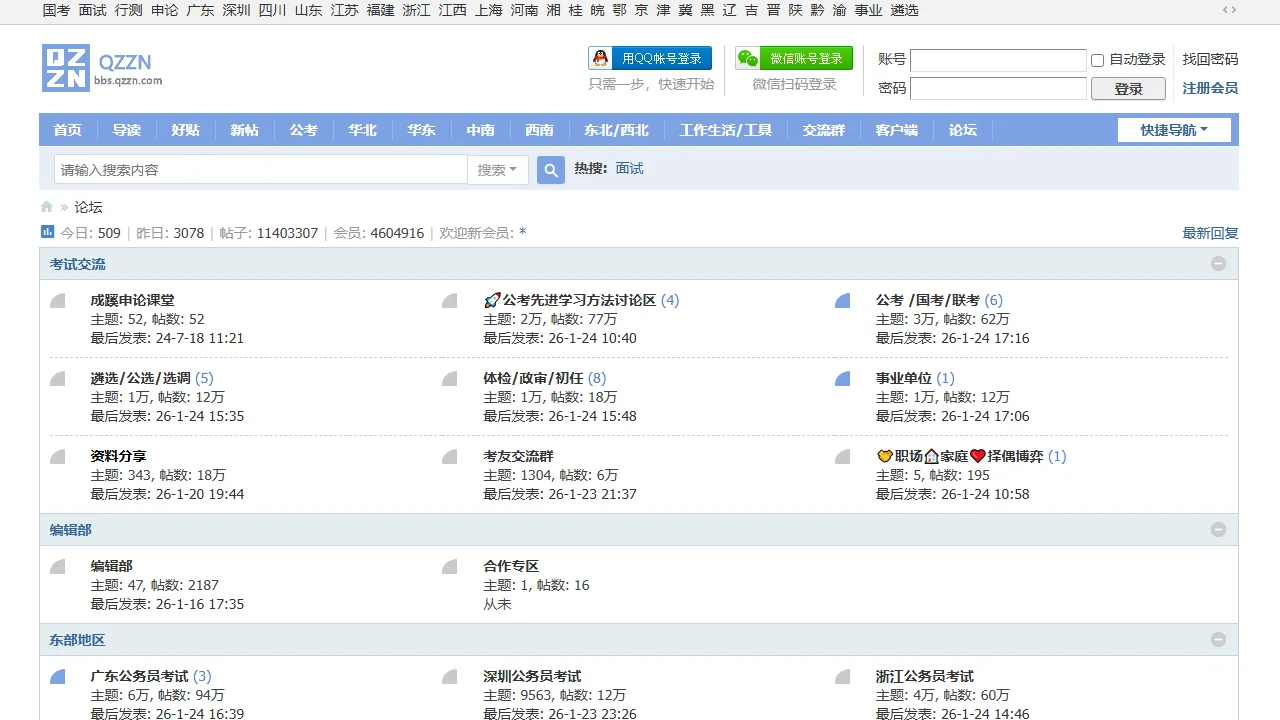Enable the 自动登录 checkbox
Viewport: 1280px width, 720px height.
[1097, 60]
